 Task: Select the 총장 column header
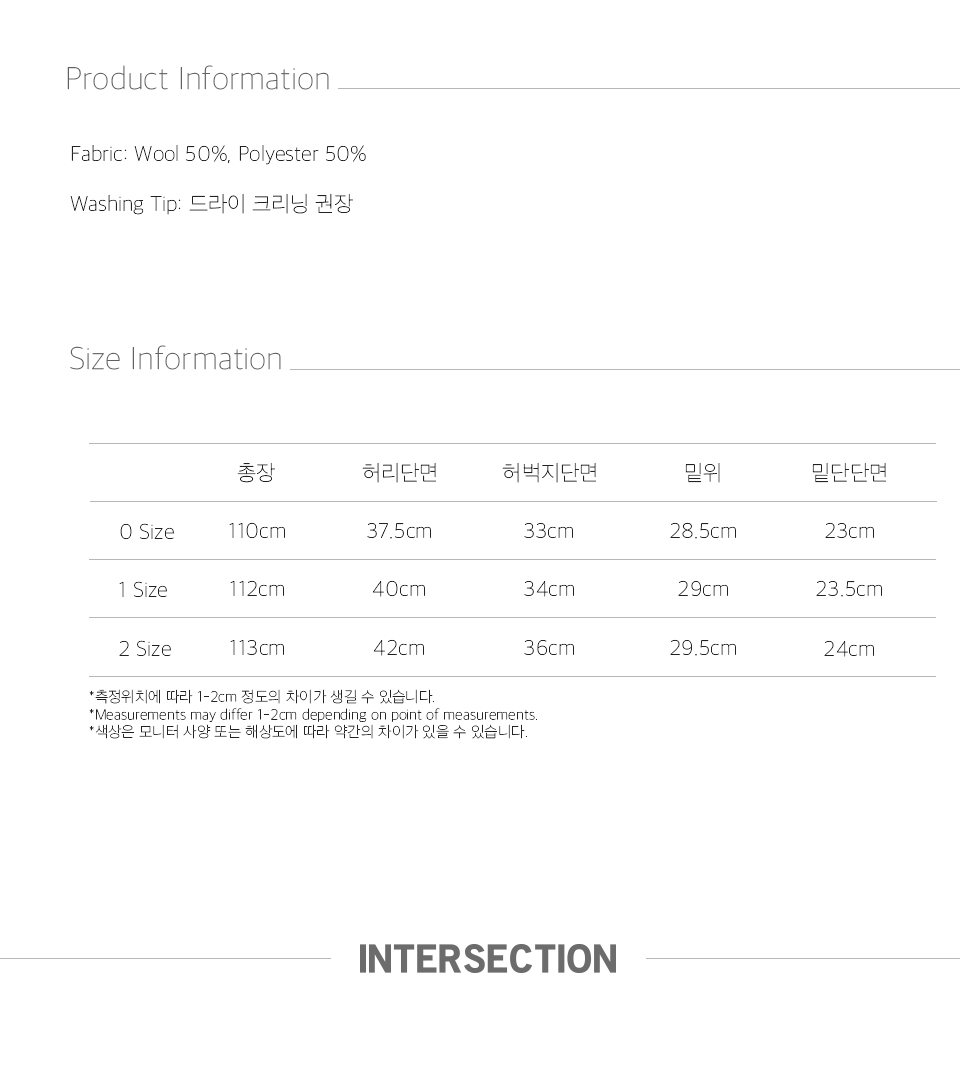[x=256, y=473]
